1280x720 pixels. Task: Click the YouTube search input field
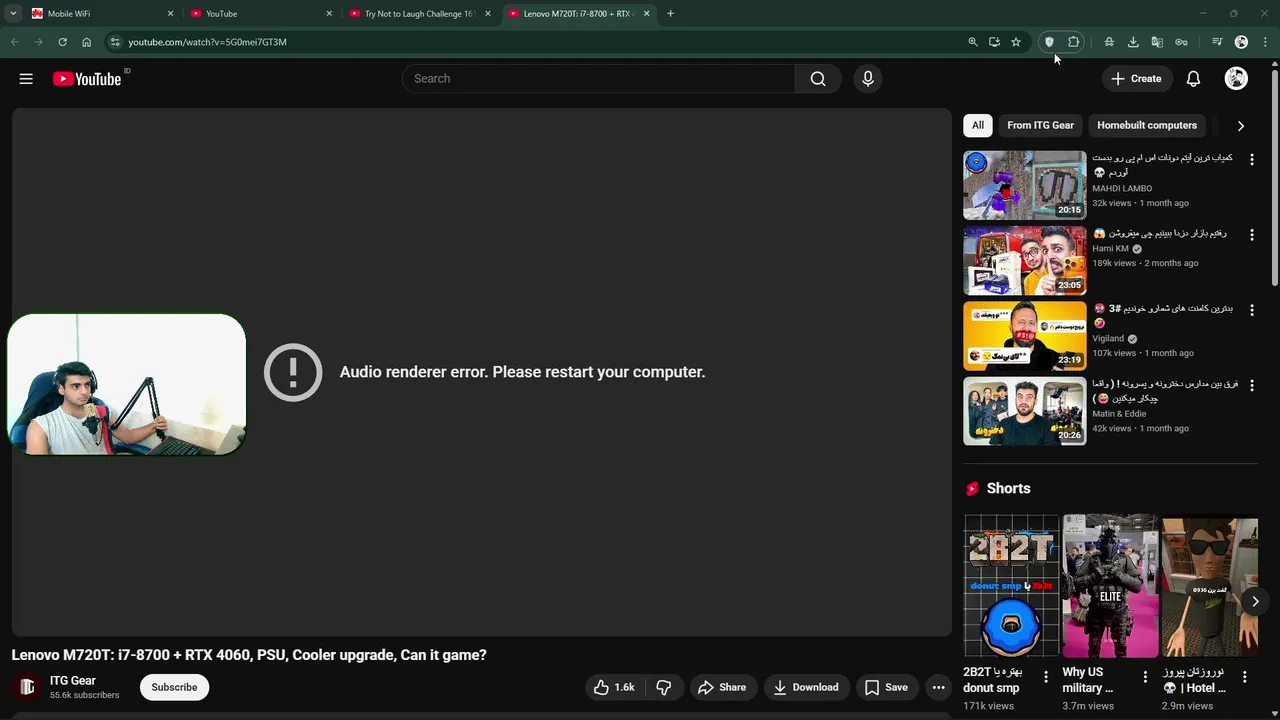click(598, 79)
